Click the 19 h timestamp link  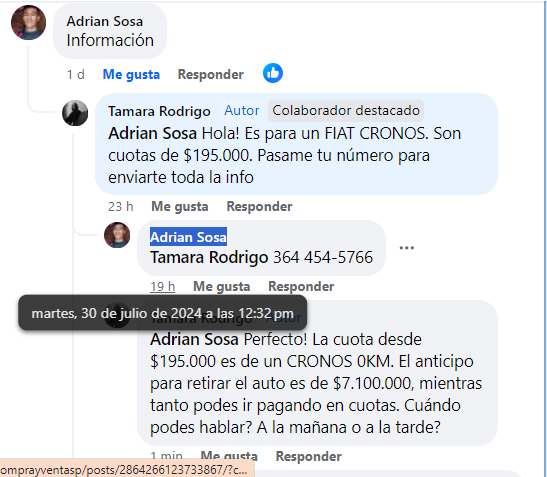pyautogui.click(x=163, y=286)
